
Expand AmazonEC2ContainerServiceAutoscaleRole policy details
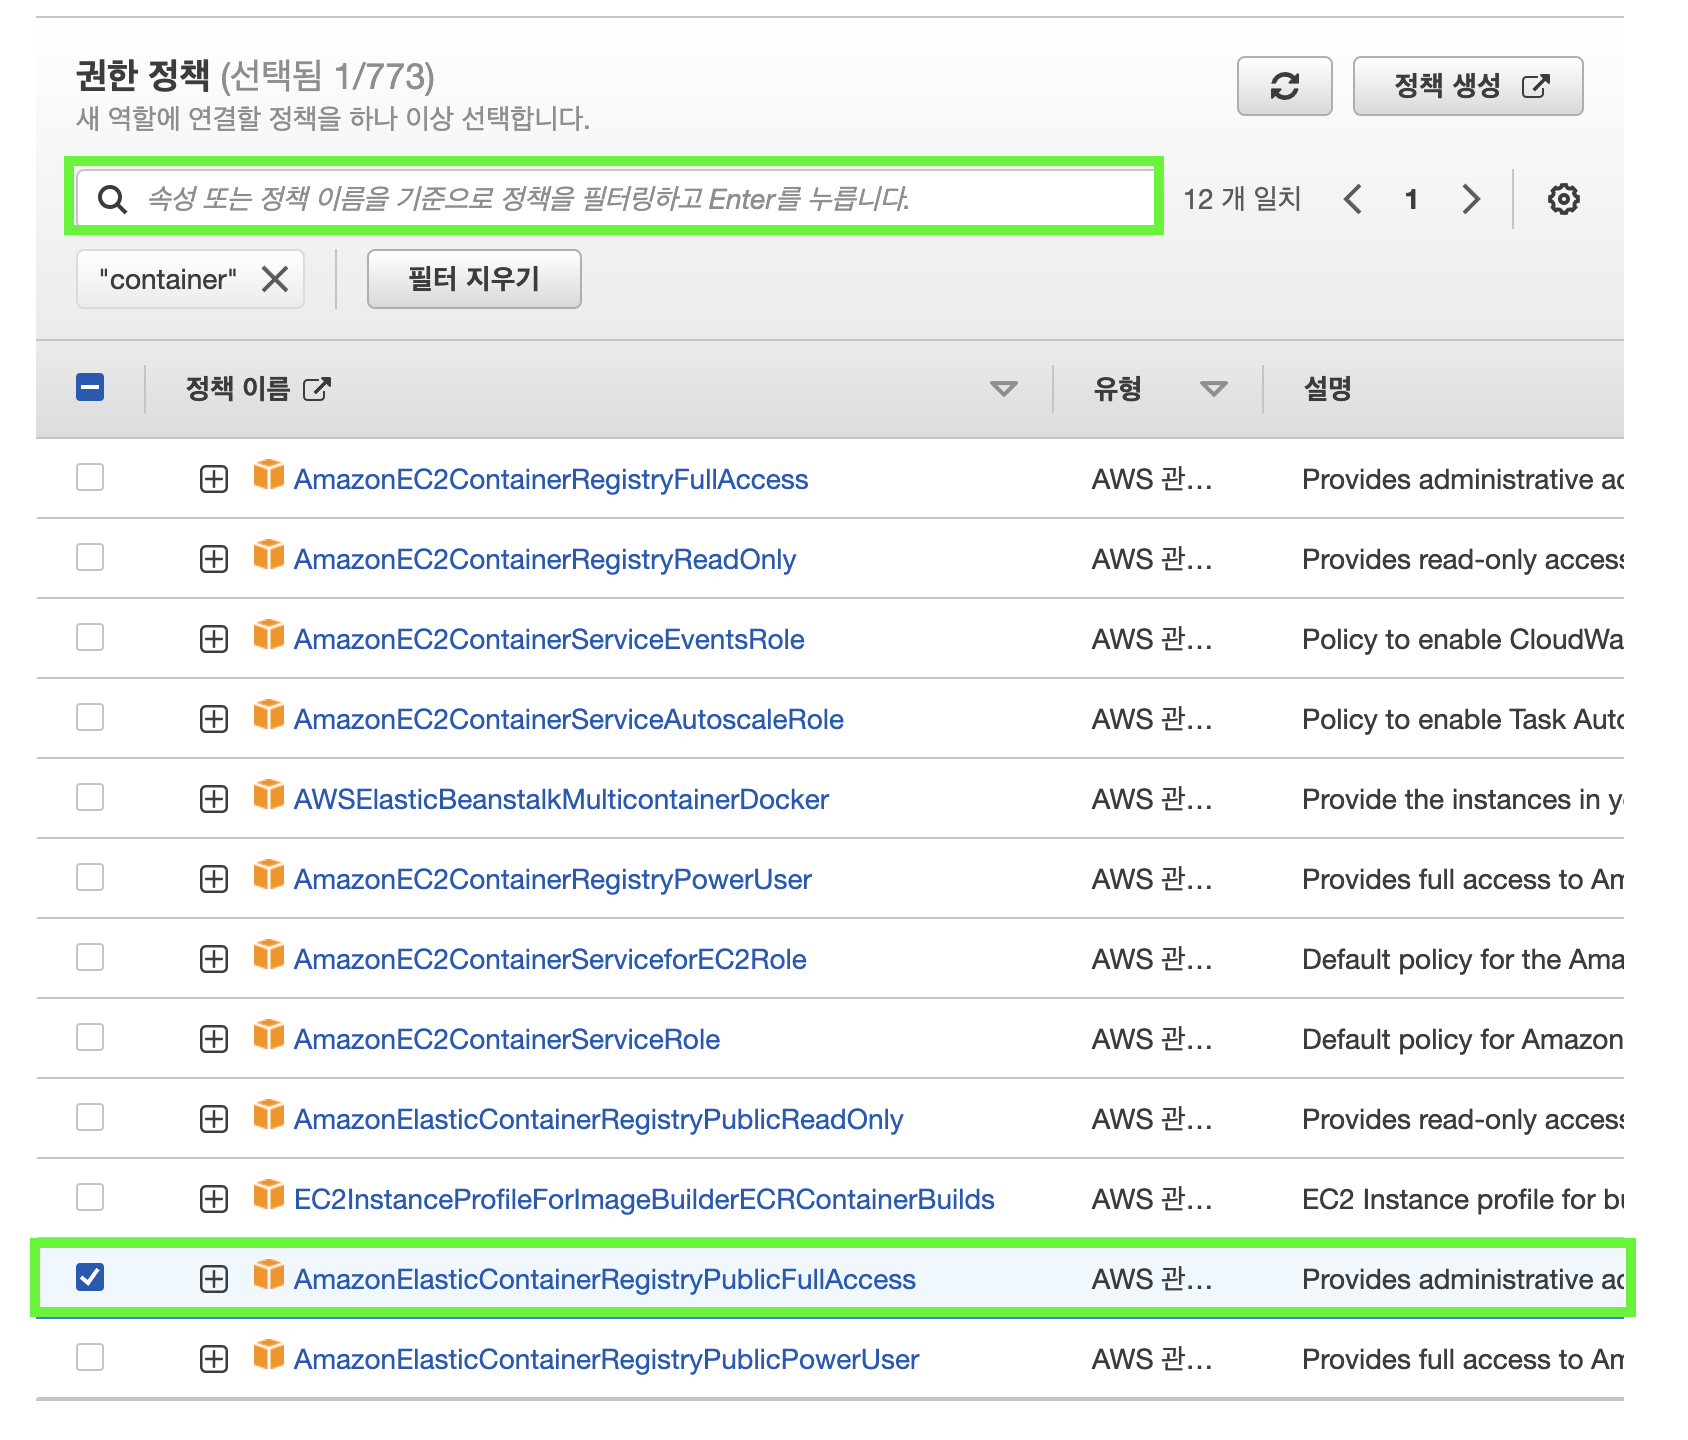(214, 719)
